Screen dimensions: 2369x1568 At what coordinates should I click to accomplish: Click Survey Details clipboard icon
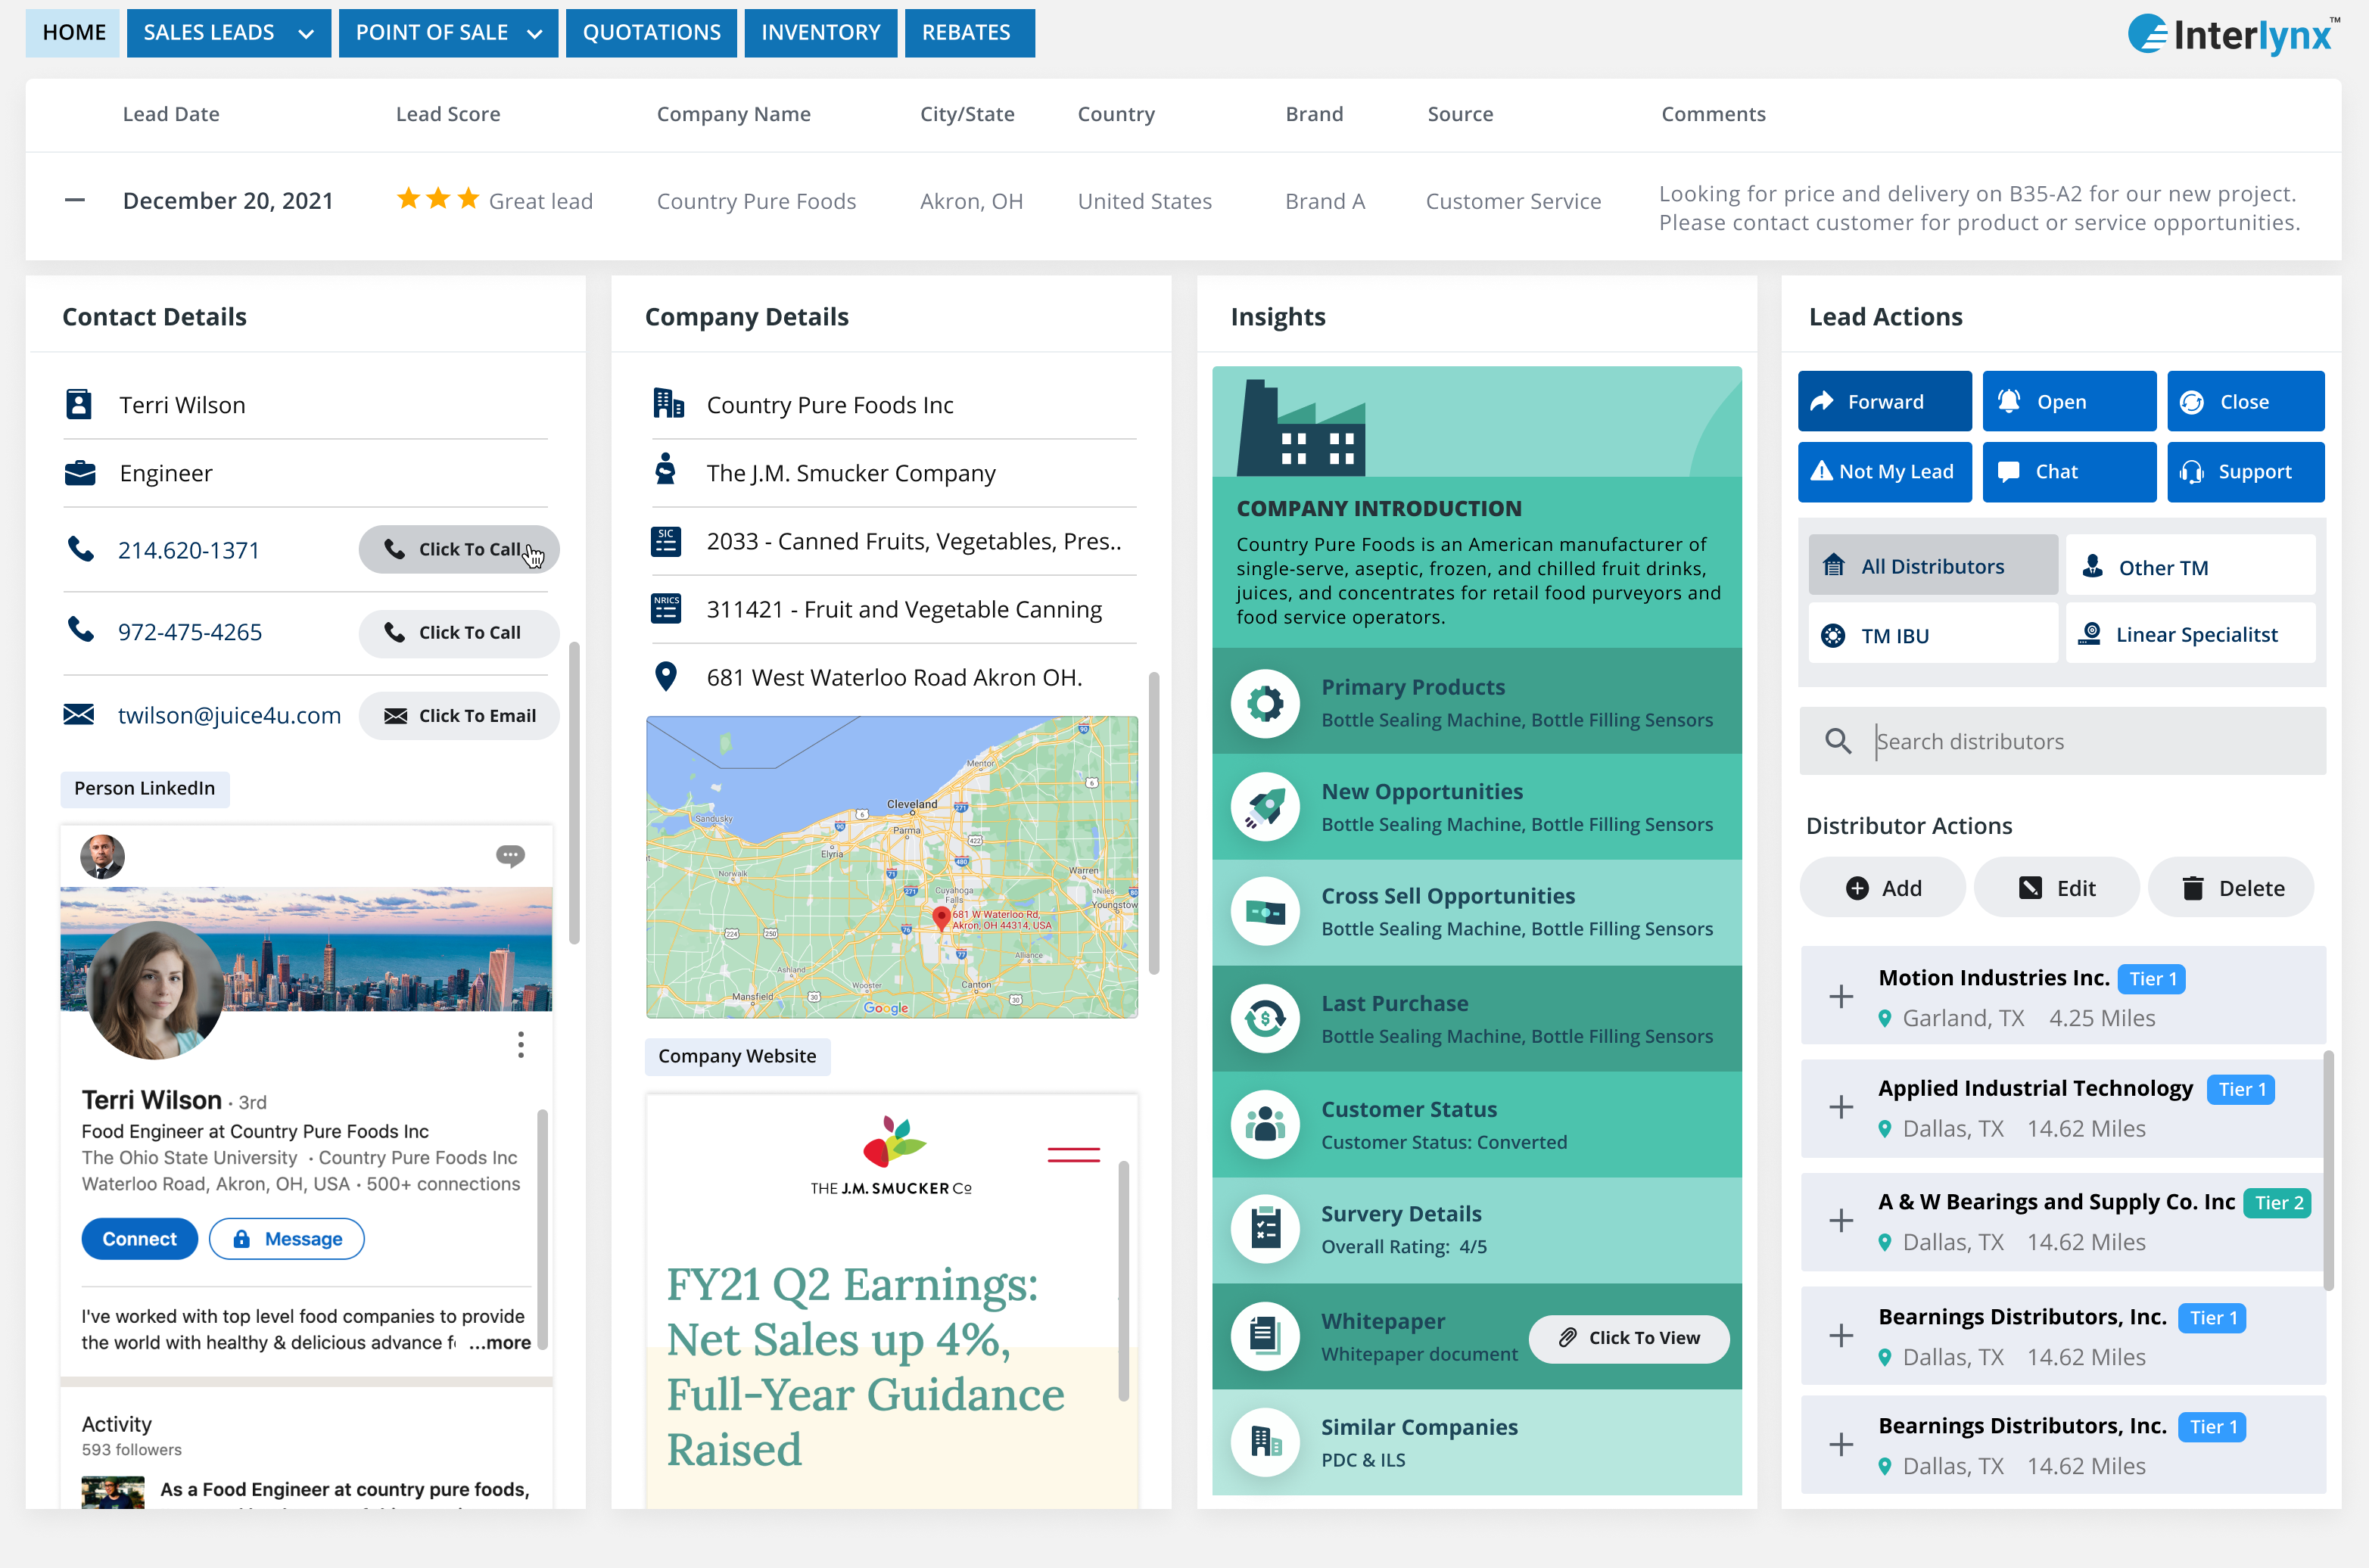(1265, 1229)
